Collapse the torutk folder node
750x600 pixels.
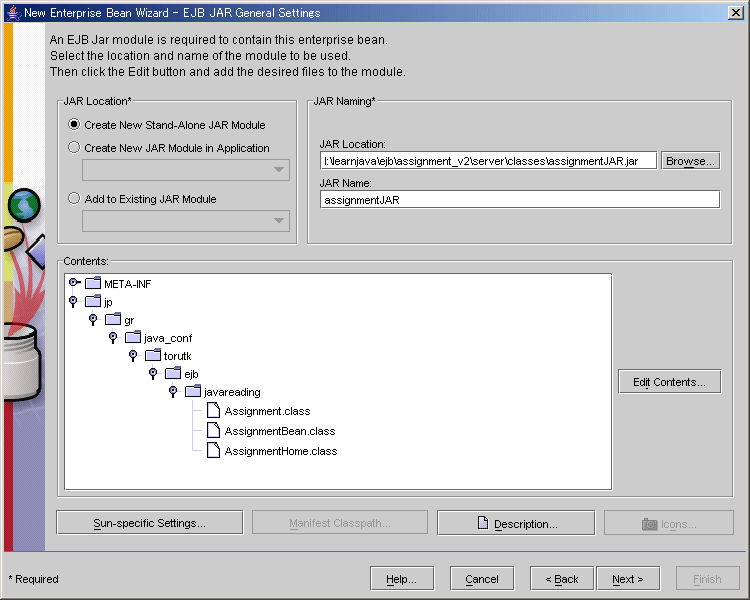(x=133, y=356)
